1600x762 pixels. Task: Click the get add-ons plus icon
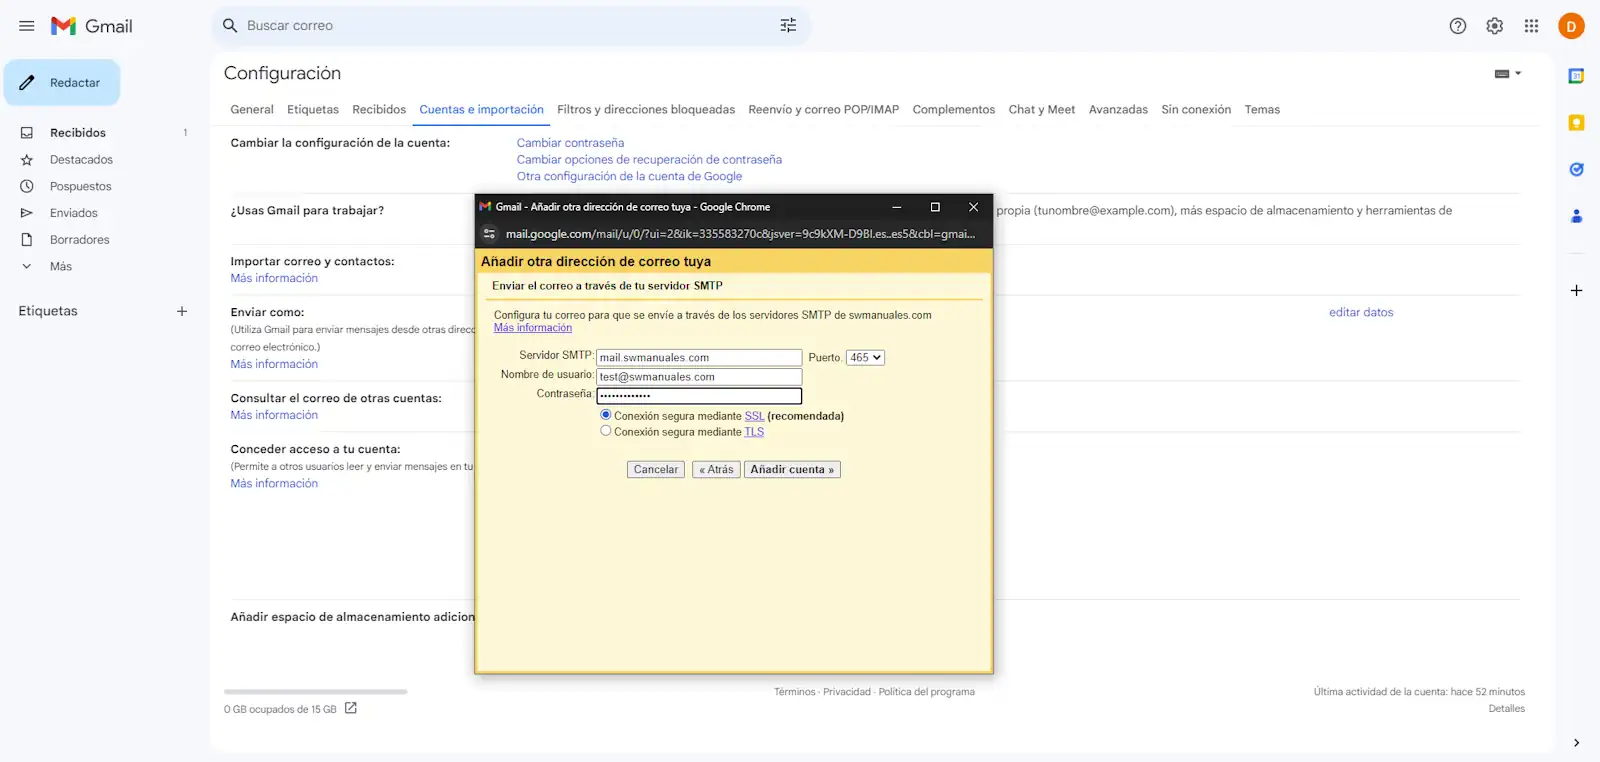(x=1576, y=291)
